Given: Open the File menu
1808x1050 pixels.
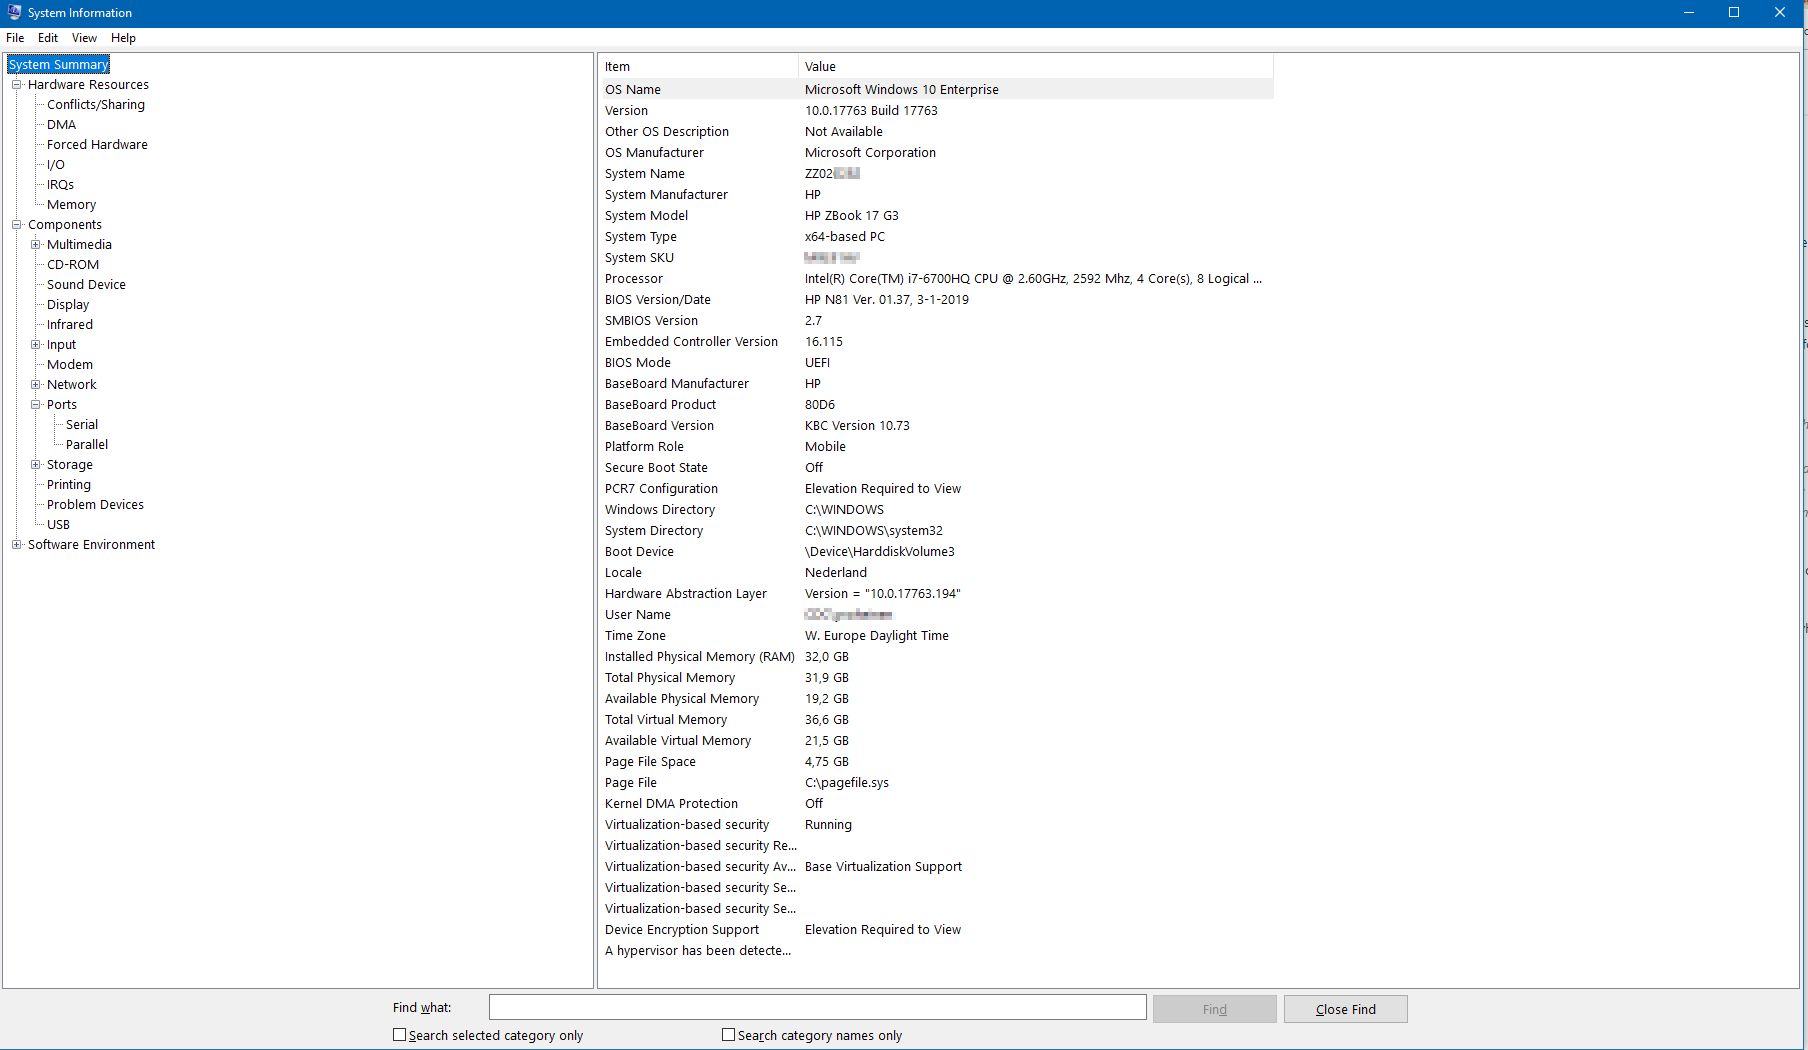Looking at the screenshot, I should [x=15, y=38].
